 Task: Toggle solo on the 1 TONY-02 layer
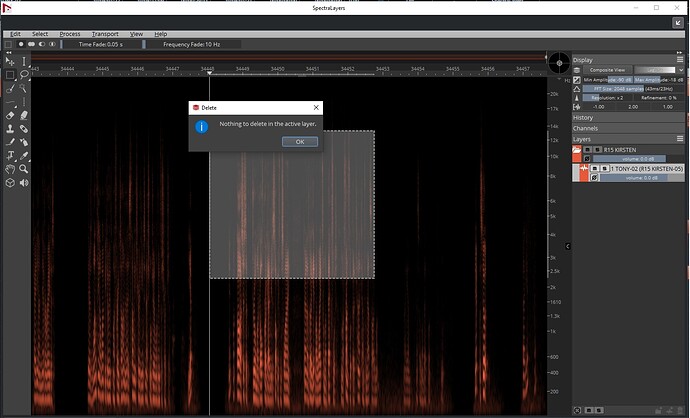(605, 169)
